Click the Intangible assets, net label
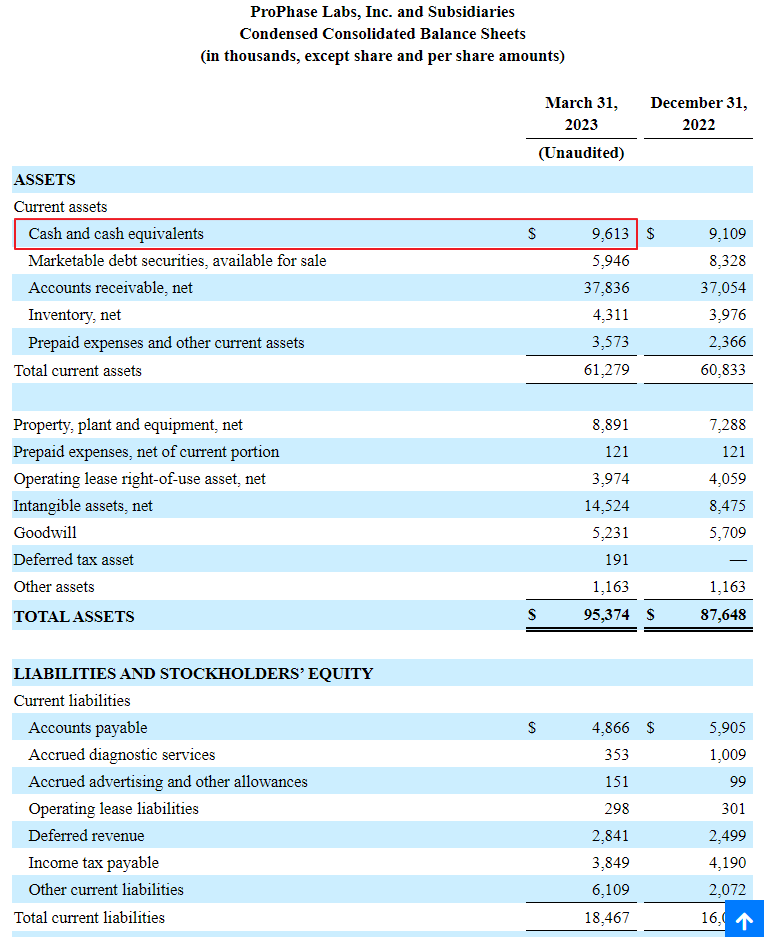The image size is (764, 937). 83,506
